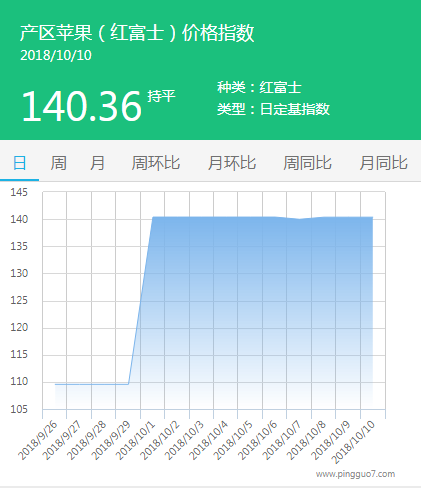421x488 pixels.
Task: Click y-axis label 145
Action: coord(19,192)
